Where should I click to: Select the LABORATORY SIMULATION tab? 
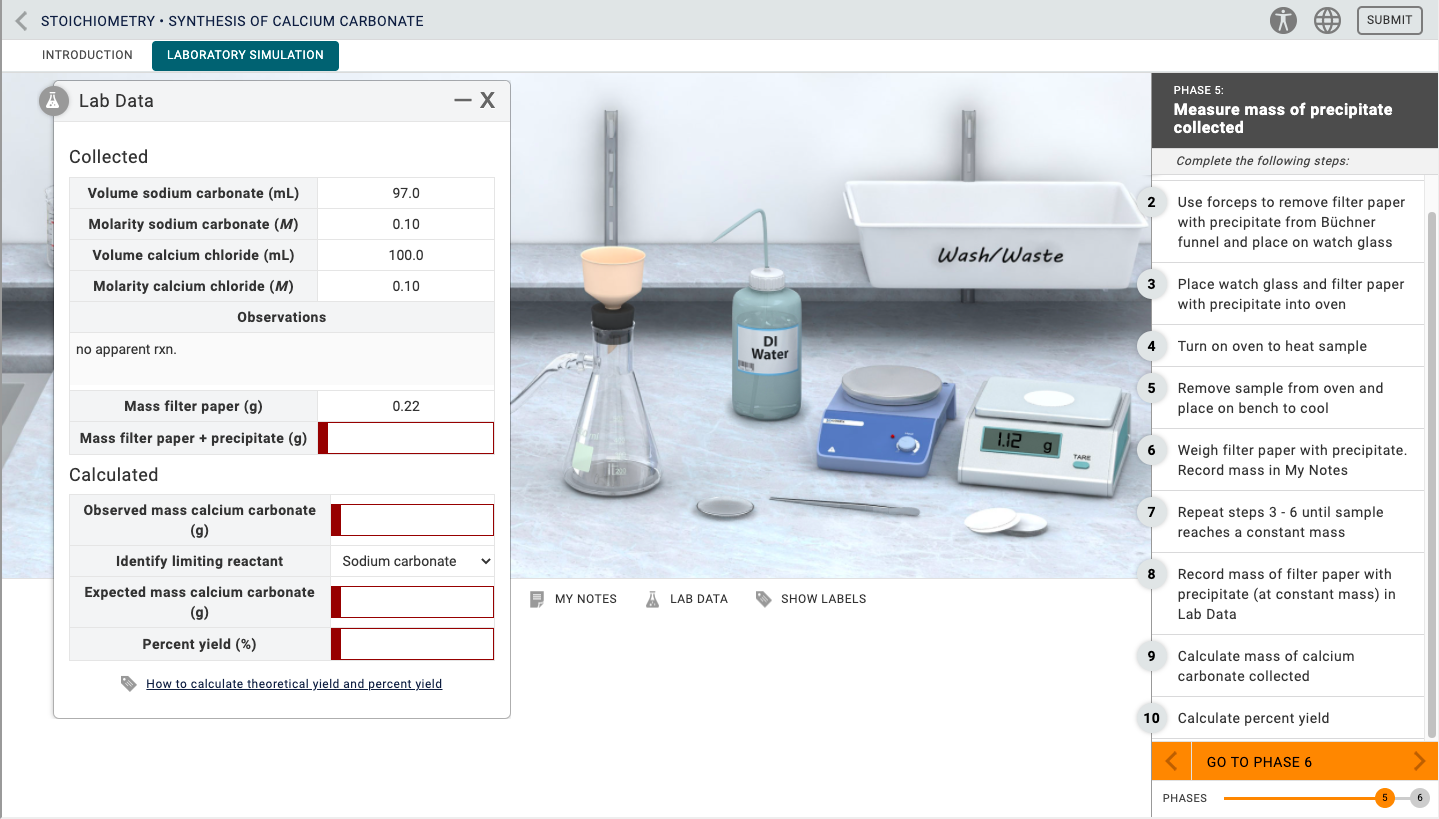245,55
